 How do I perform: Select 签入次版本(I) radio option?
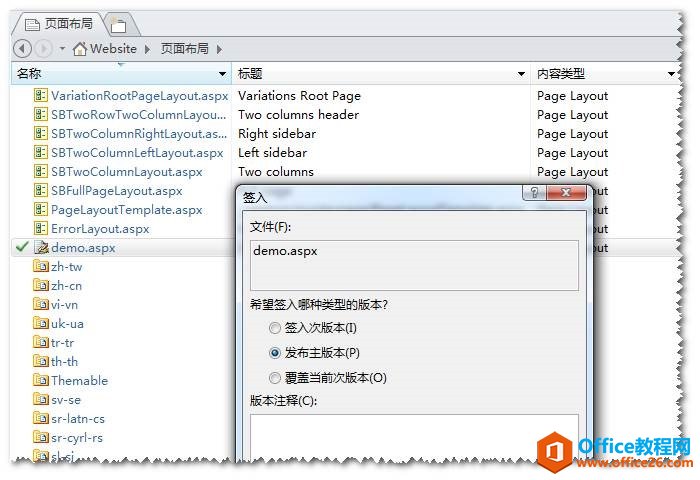click(275, 328)
